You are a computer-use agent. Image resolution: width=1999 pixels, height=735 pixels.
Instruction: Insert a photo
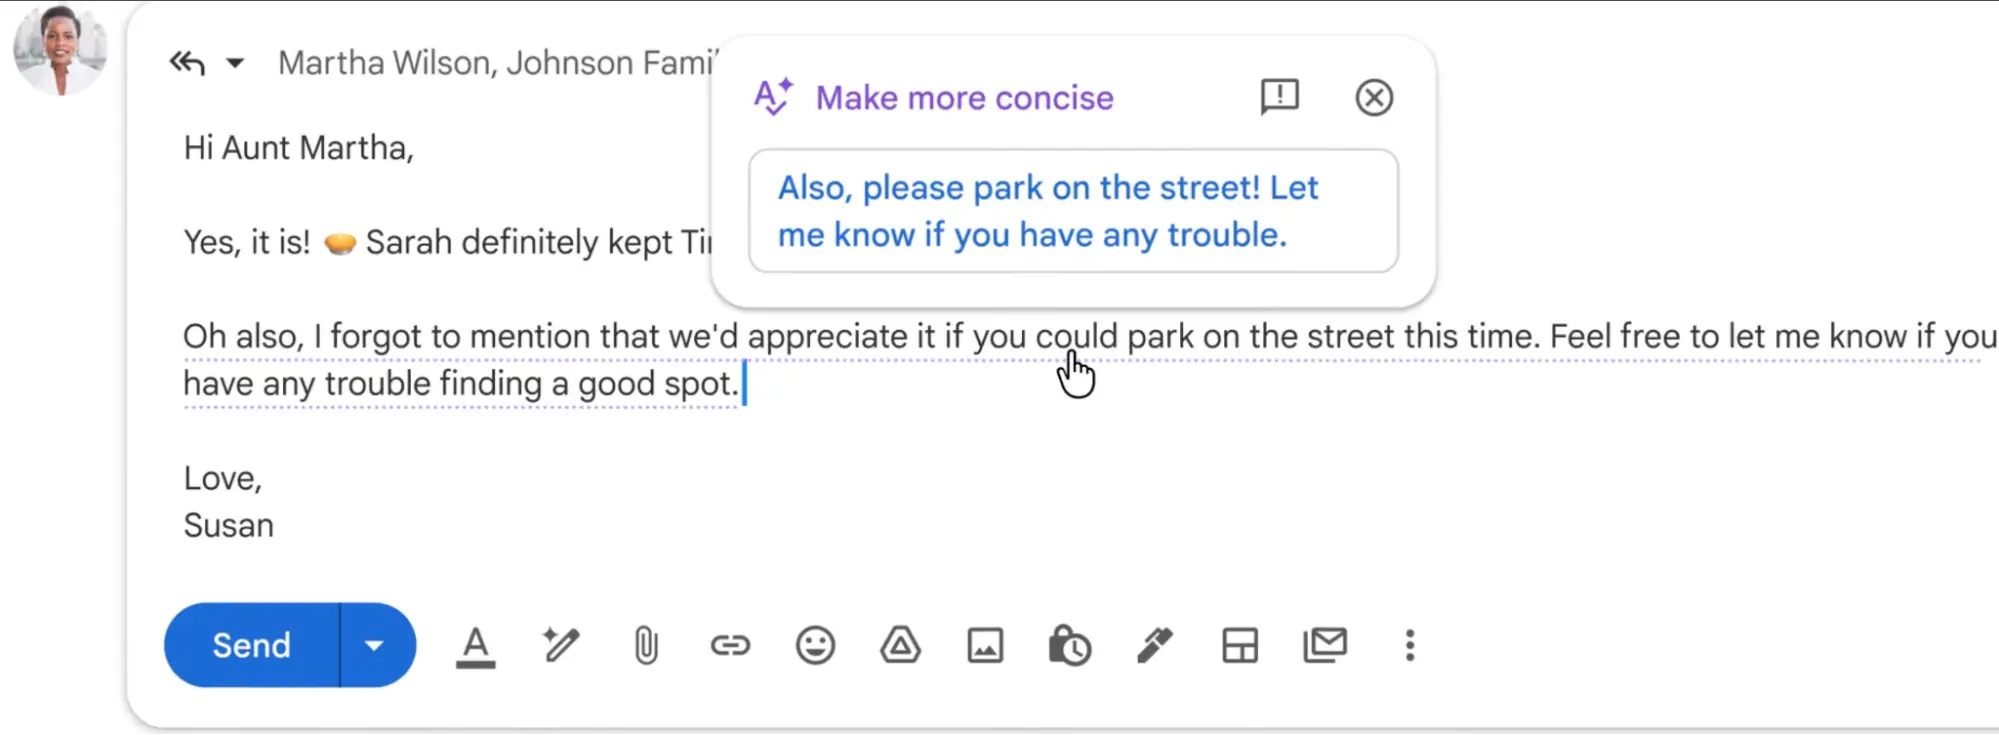[985, 645]
